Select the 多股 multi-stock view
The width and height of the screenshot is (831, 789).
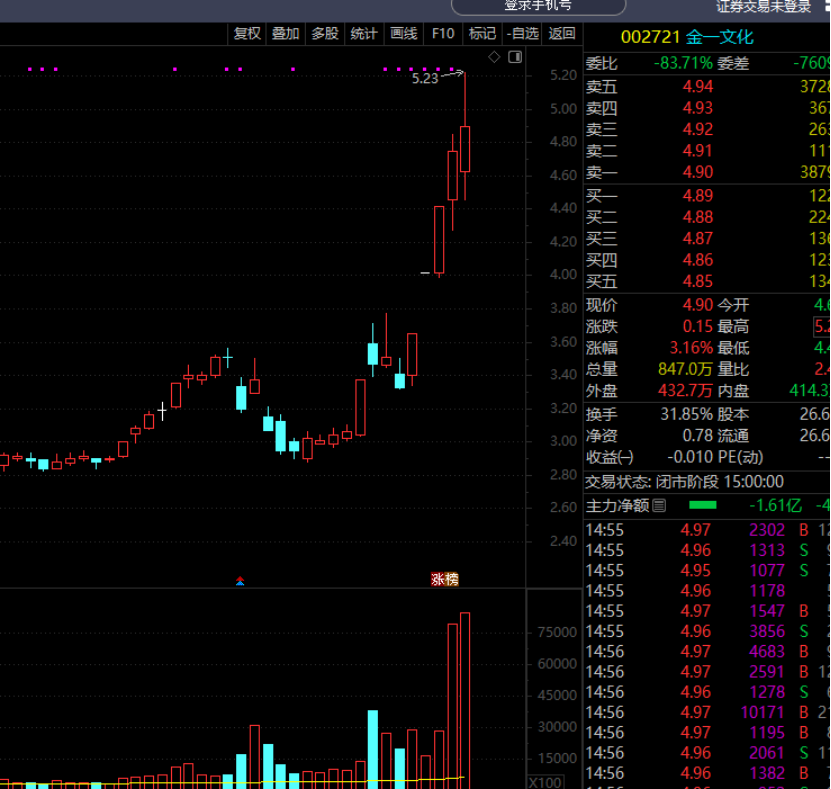tap(325, 34)
